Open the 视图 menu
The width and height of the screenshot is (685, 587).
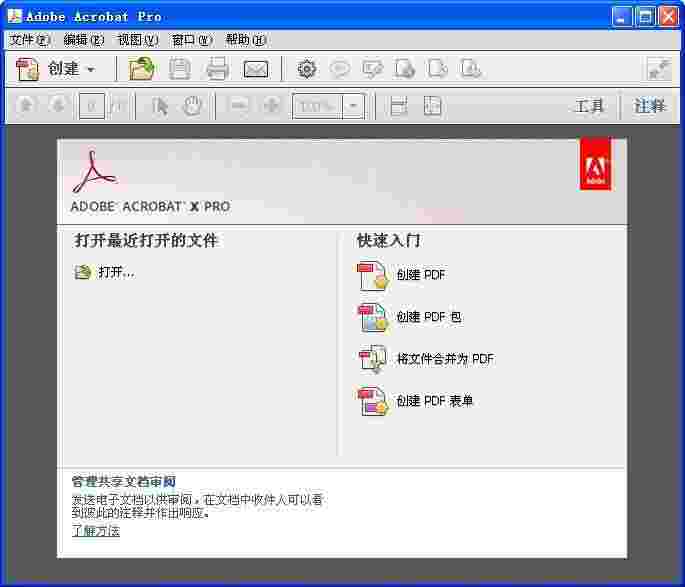[x=138, y=40]
